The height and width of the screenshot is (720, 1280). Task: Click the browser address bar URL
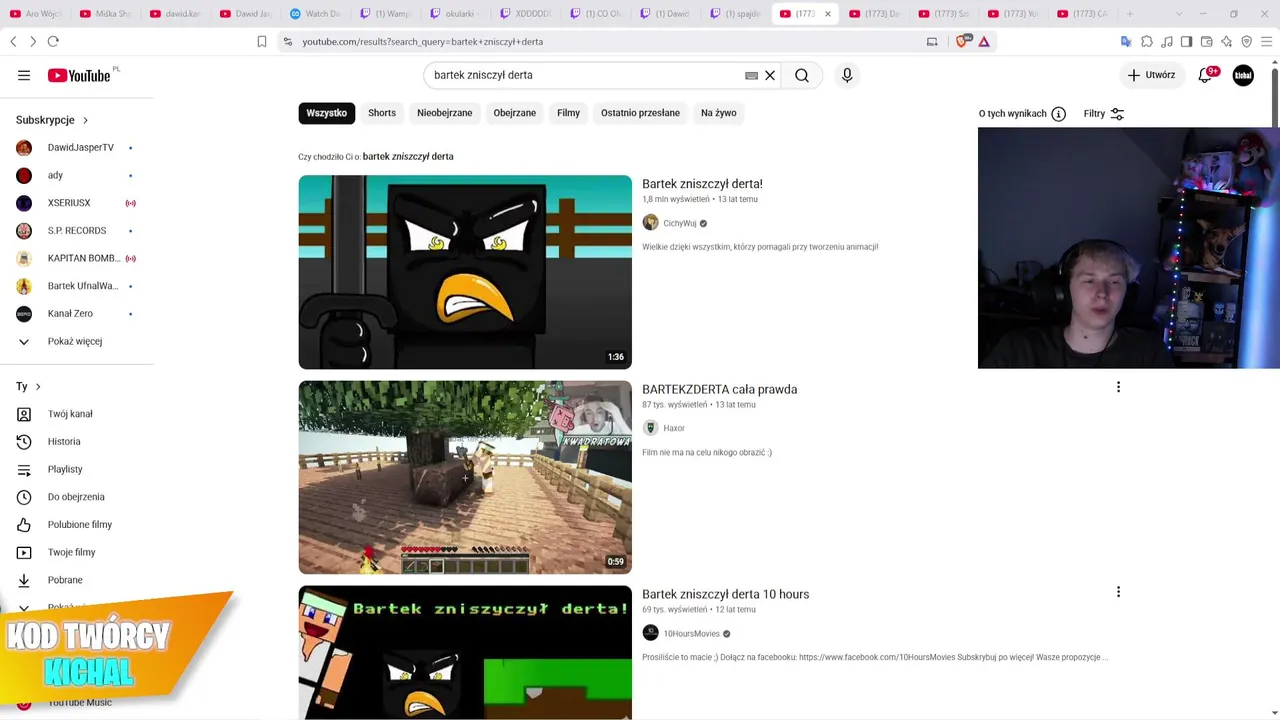coord(423,41)
